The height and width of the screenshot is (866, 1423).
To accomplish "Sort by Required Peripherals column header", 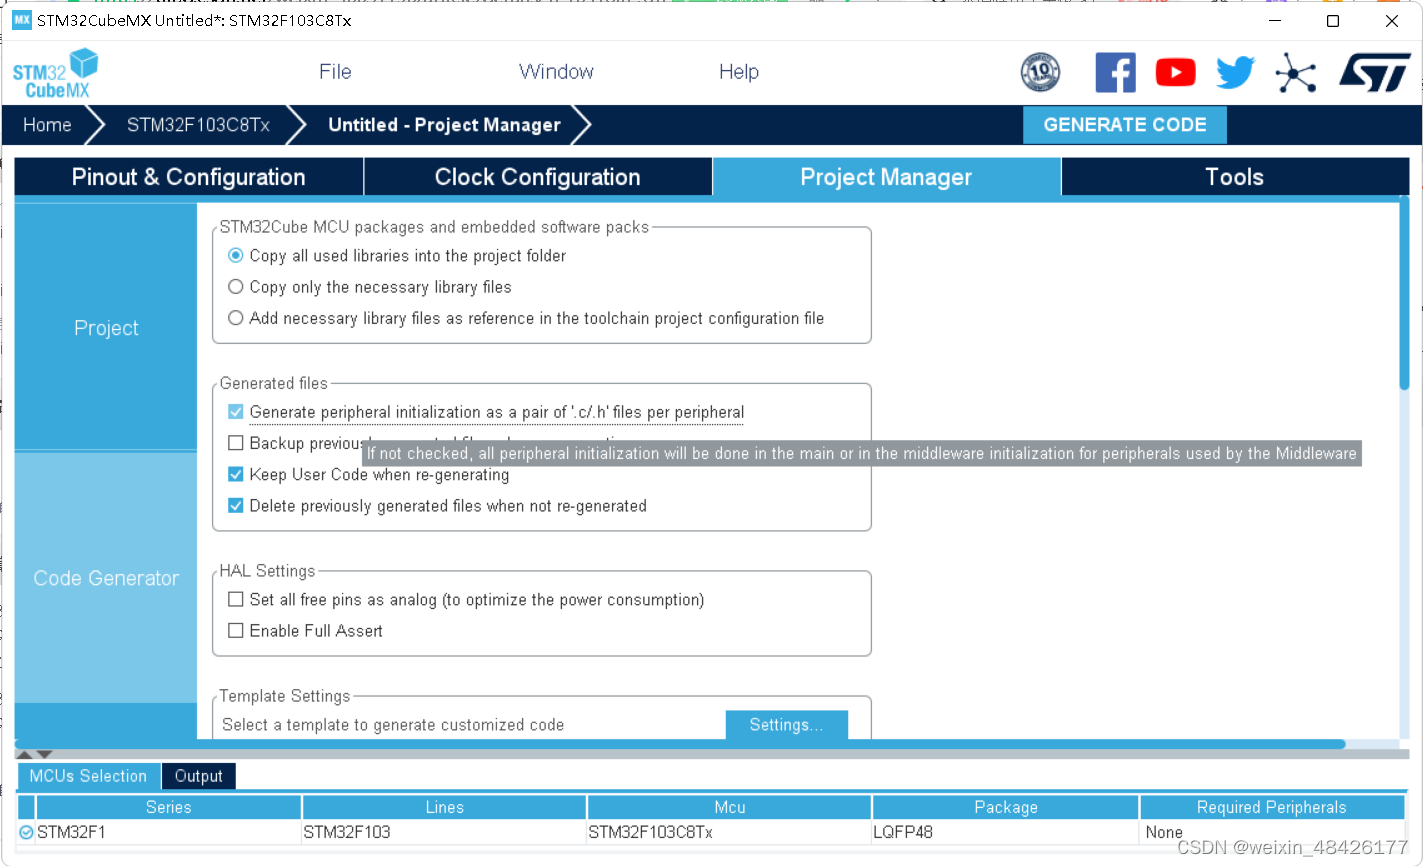I will [x=1271, y=807].
